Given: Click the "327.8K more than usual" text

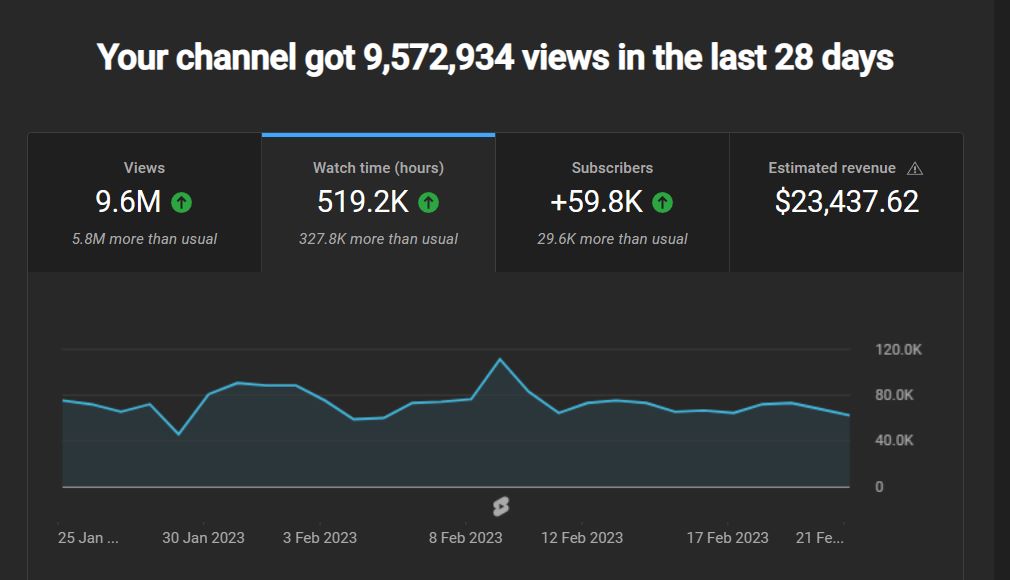Looking at the screenshot, I should (x=378, y=239).
